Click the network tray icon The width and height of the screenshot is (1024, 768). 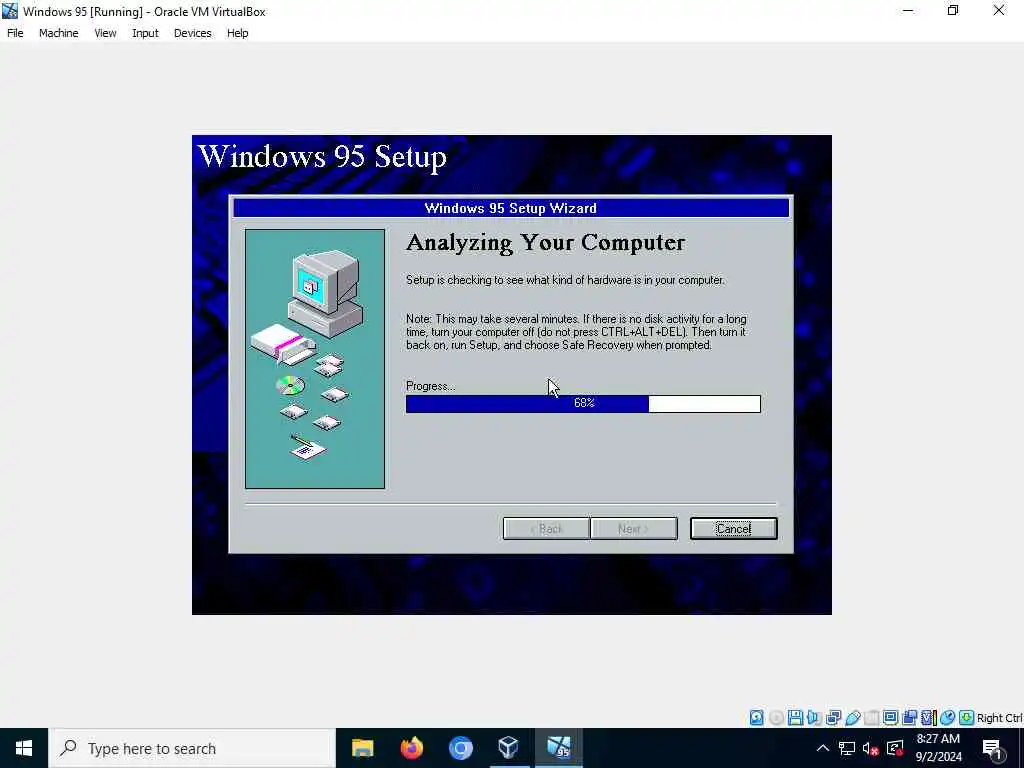point(847,748)
